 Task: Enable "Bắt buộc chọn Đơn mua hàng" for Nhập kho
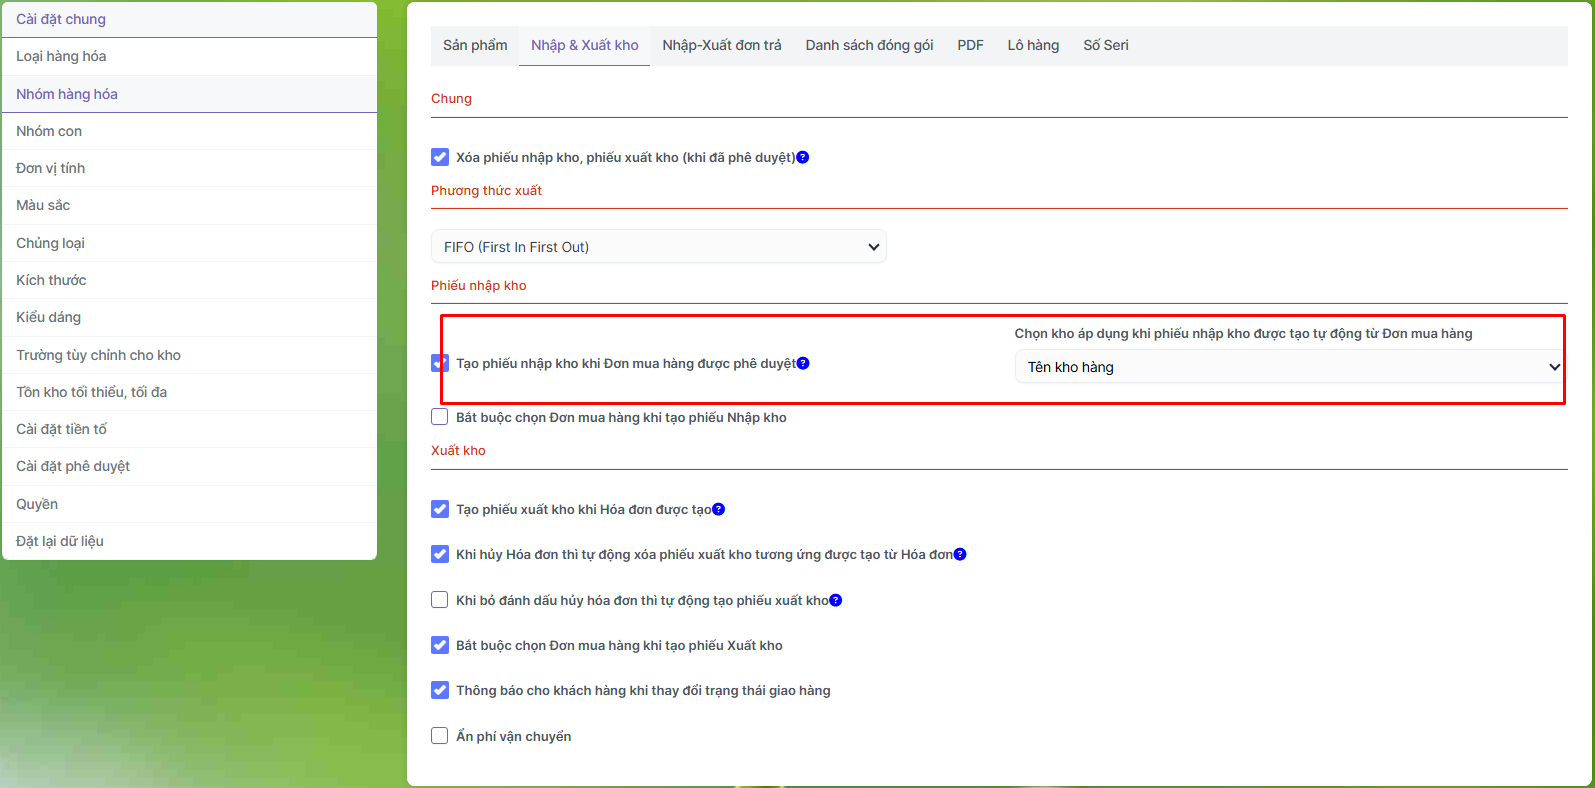tap(440, 417)
